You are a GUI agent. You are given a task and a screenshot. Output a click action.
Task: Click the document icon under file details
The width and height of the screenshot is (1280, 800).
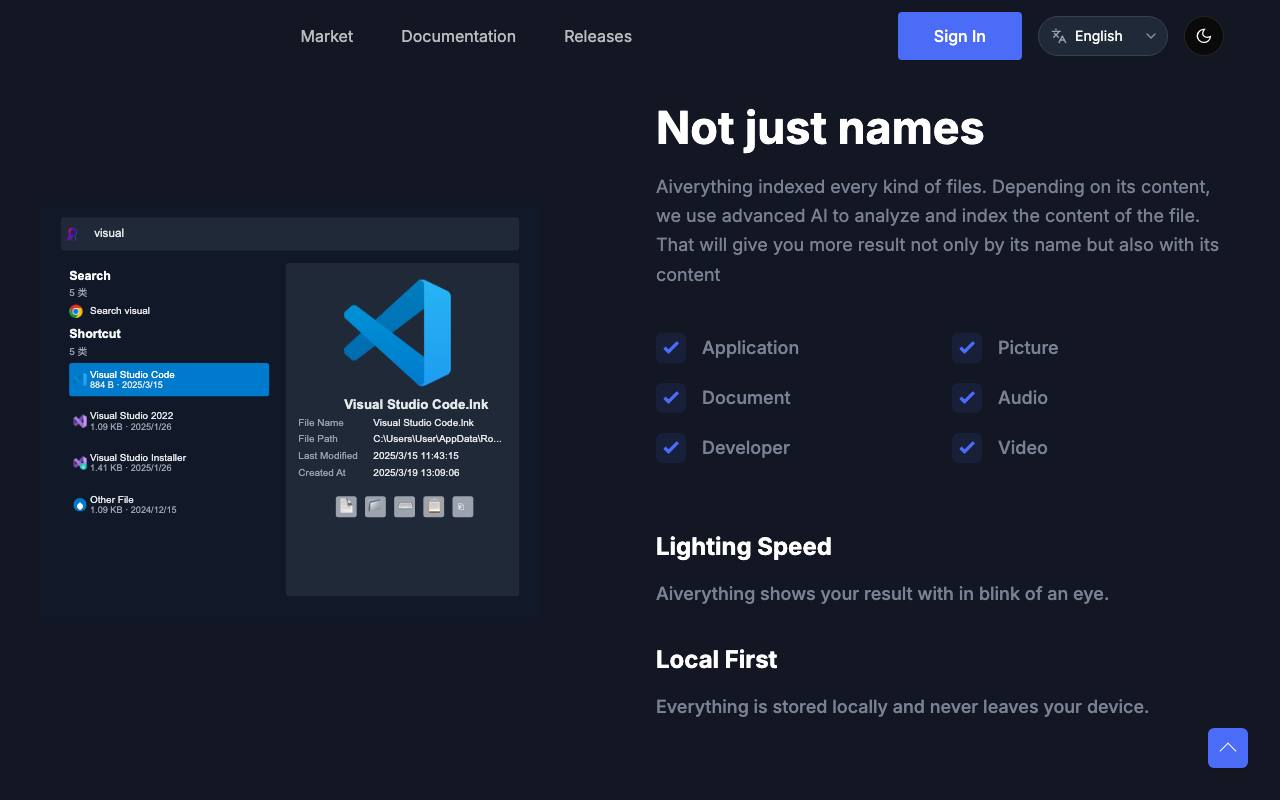click(346, 507)
